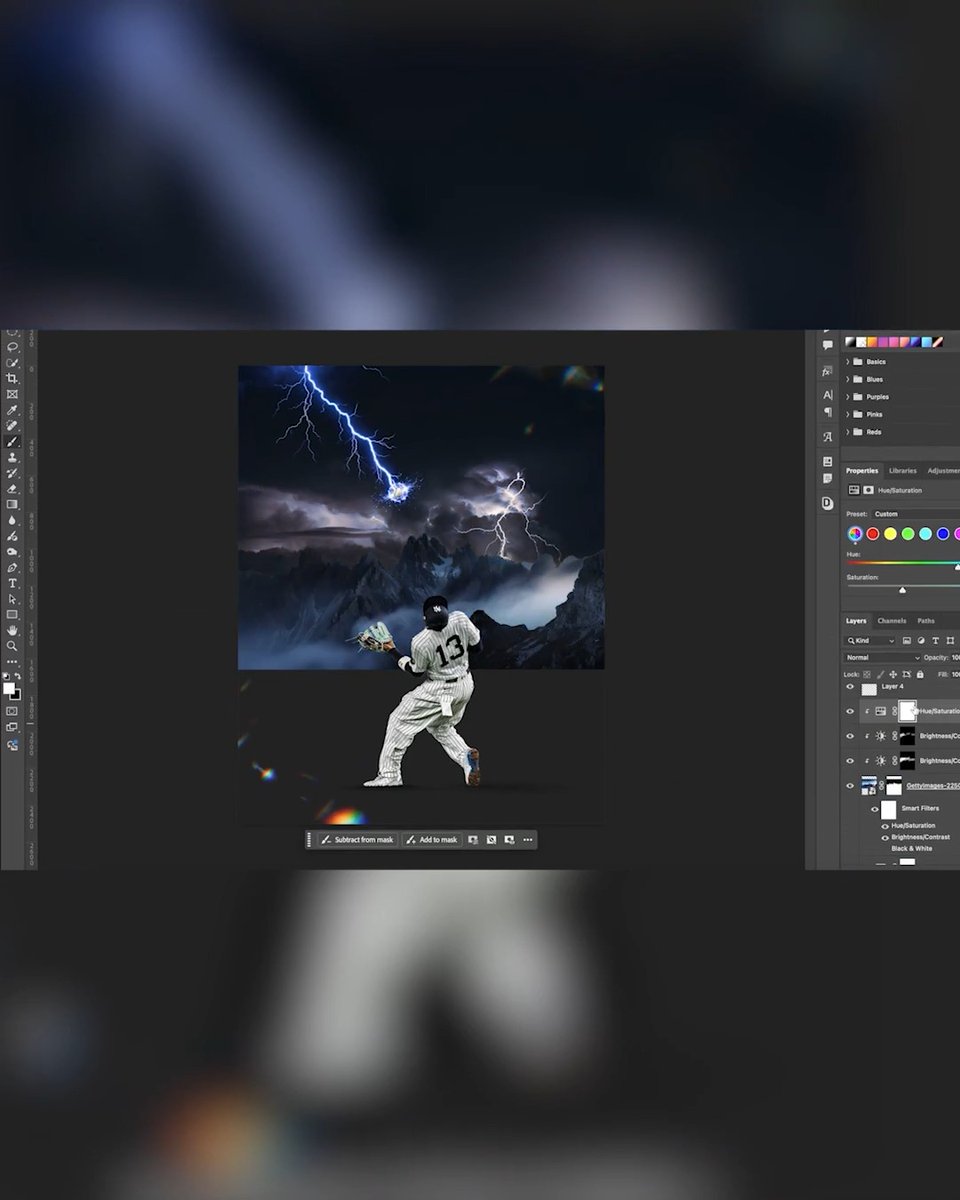Change screen mode from the toolbar
The width and height of the screenshot is (960, 1200).
click(12, 726)
